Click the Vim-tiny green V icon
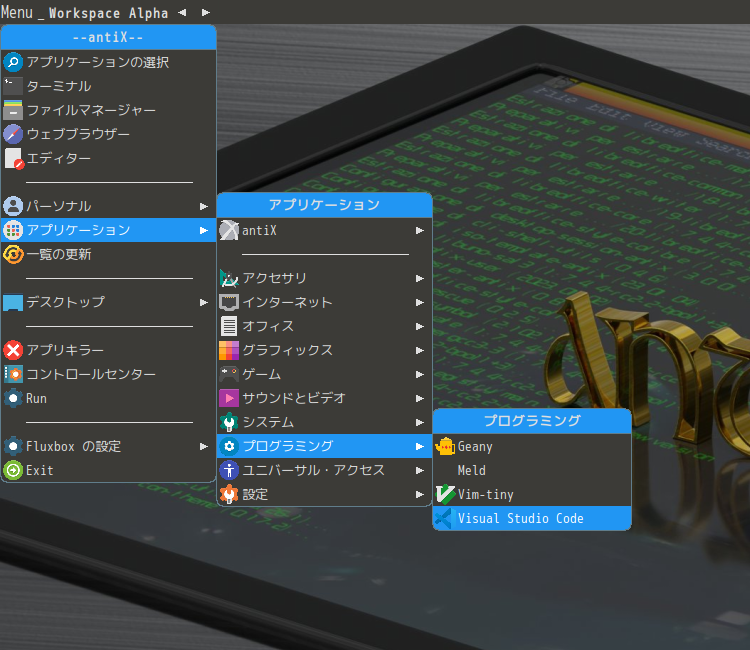The image size is (750, 650). click(x=445, y=495)
